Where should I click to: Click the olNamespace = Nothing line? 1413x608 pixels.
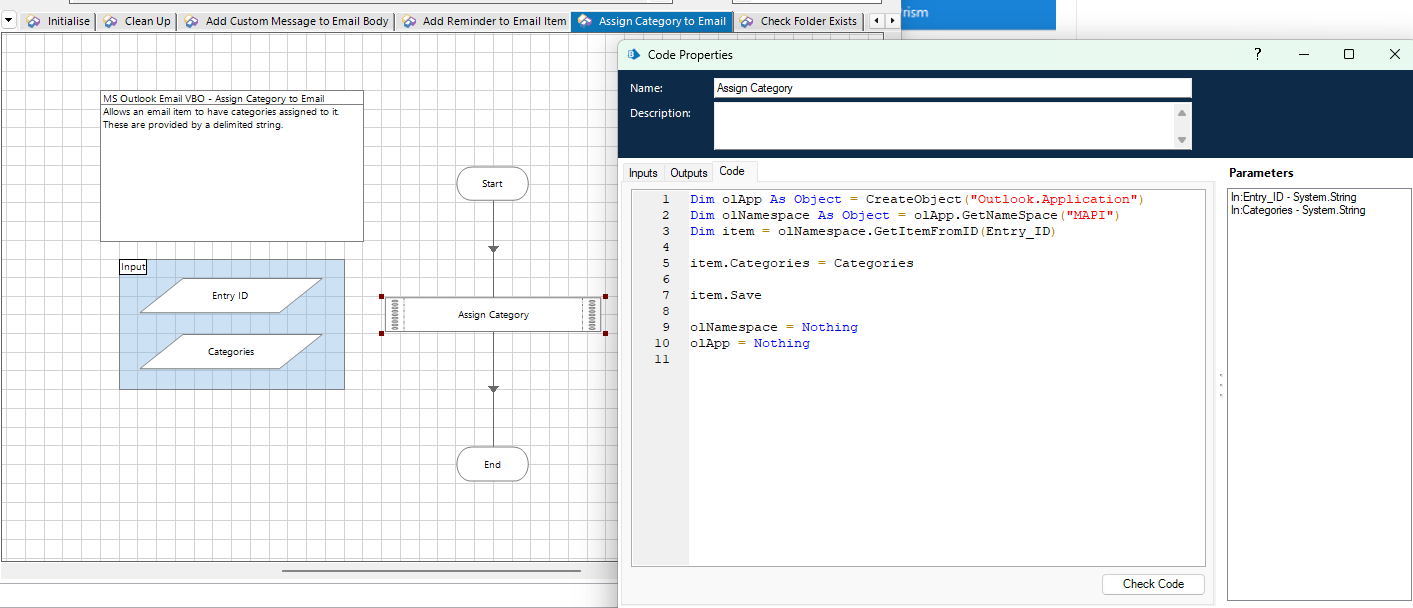(x=774, y=327)
